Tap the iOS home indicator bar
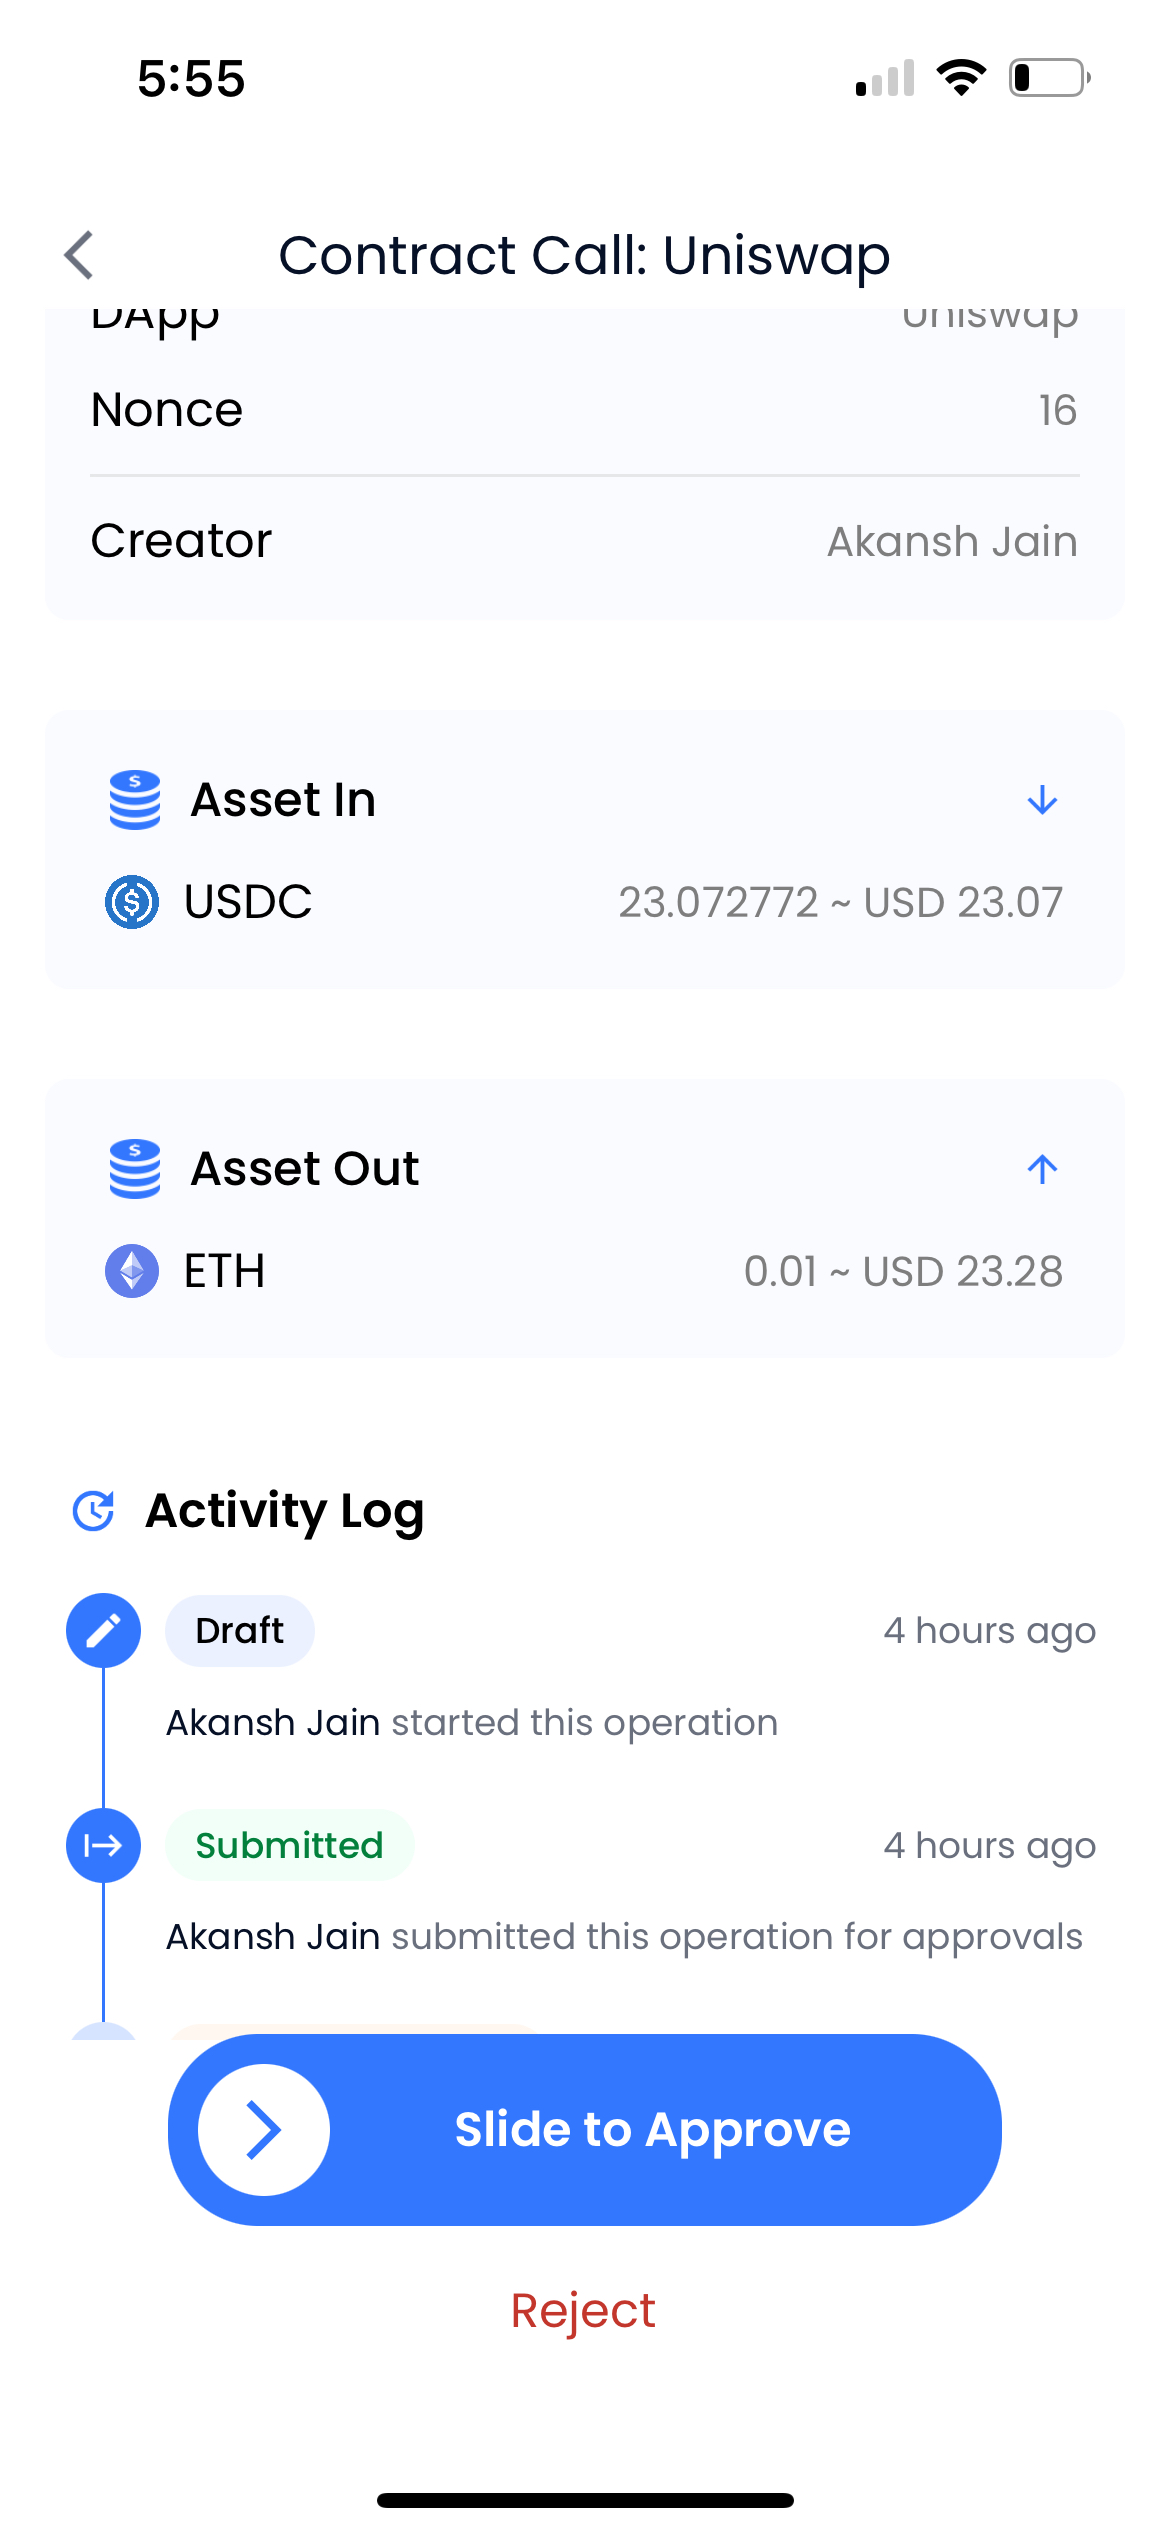 [x=585, y=2500]
